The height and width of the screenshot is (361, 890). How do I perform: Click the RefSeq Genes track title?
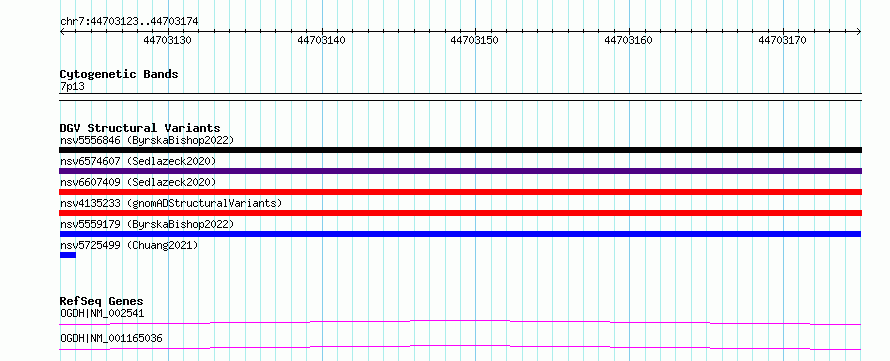pyautogui.click(x=101, y=301)
